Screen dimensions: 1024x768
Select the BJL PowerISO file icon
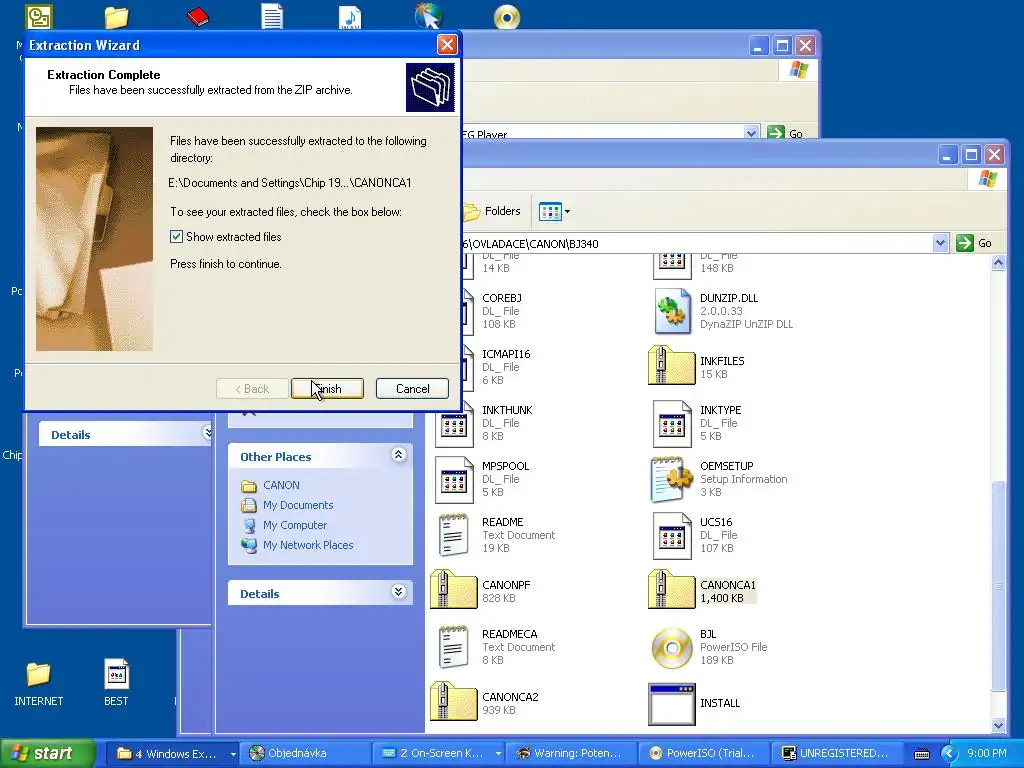coord(671,647)
